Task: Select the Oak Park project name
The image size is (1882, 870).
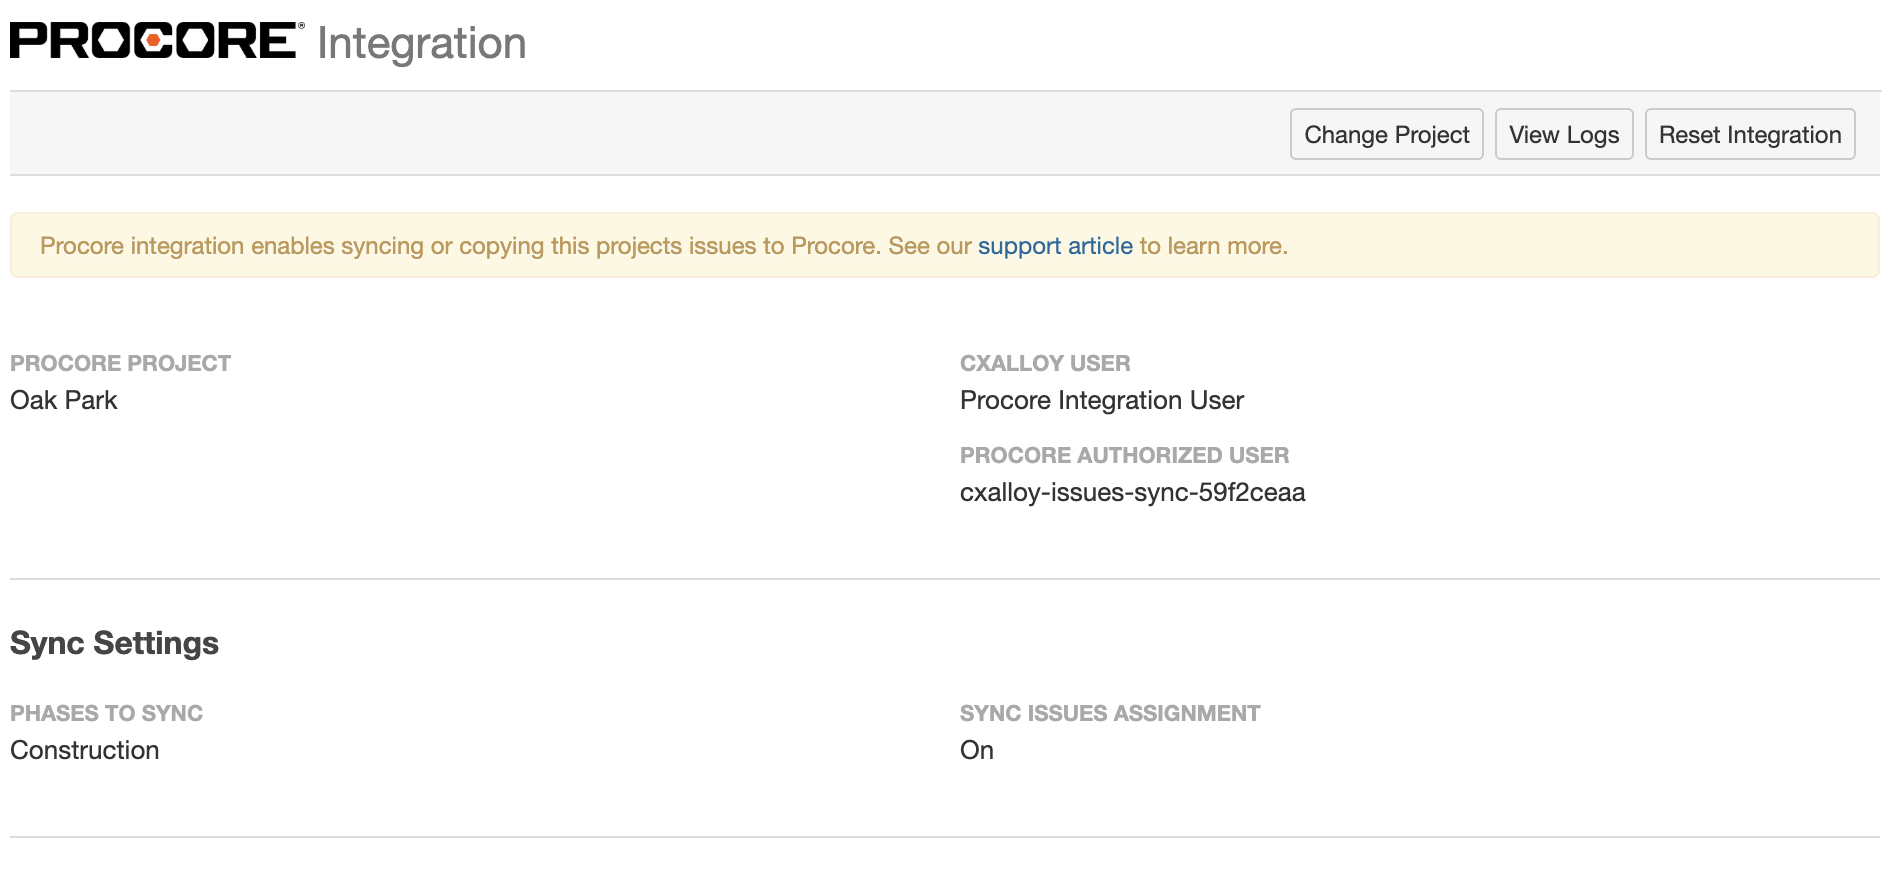Action: [64, 400]
